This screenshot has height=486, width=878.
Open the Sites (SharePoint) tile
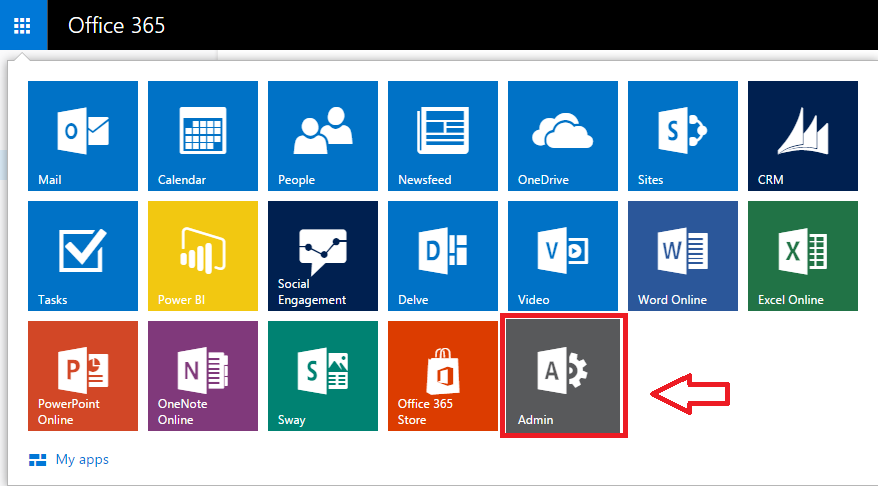pos(683,136)
